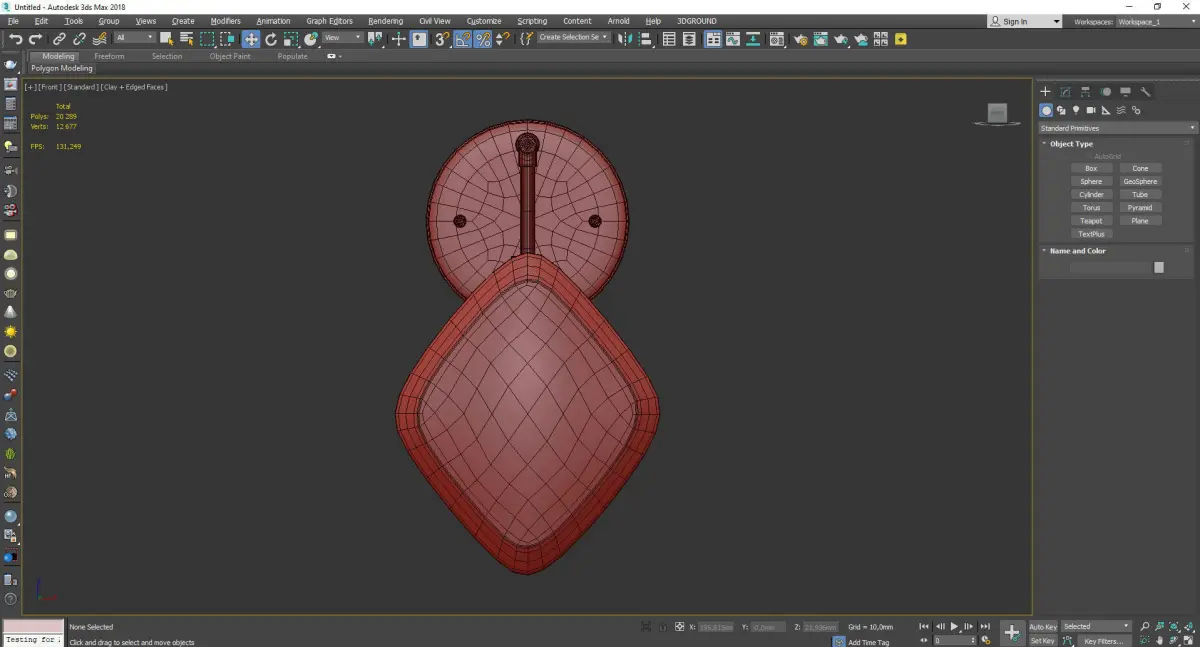This screenshot has height=647, width=1200.
Task: Switch to the Cameras category icon
Action: (1091, 110)
